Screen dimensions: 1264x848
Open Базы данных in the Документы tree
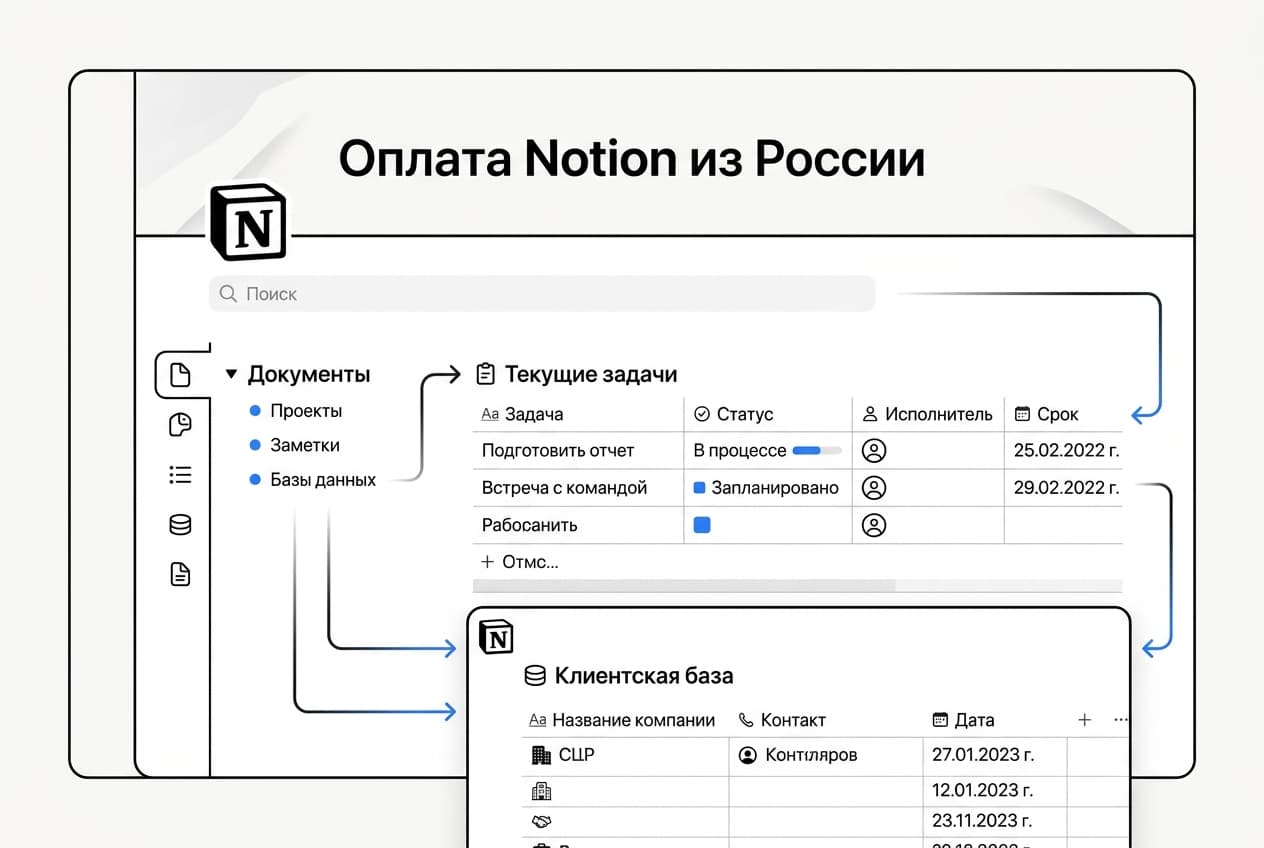coord(323,480)
